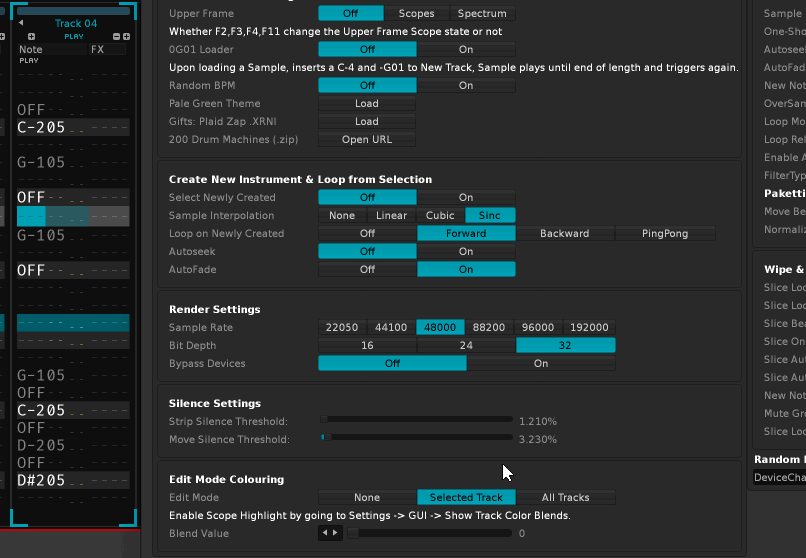Set render Sample Rate to 96000
The height and width of the screenshot is (558, 806).
(x=538, y=327)
